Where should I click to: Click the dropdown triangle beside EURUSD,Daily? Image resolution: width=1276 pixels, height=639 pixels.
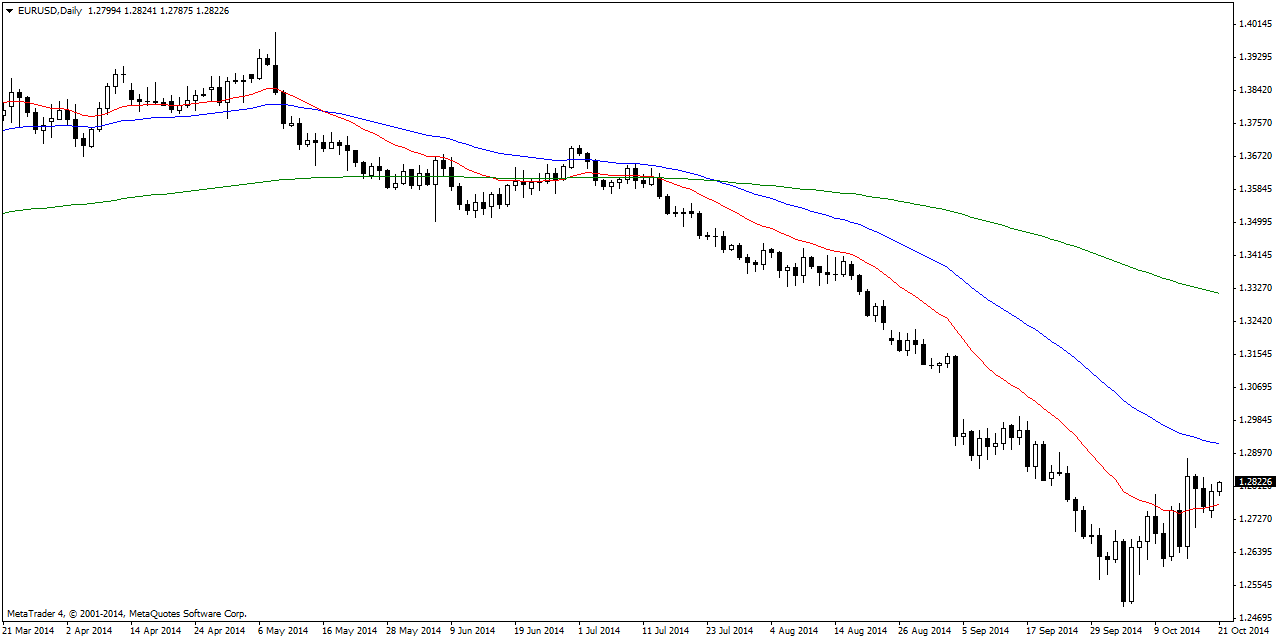pyautogui.click(x=9, y=9)
